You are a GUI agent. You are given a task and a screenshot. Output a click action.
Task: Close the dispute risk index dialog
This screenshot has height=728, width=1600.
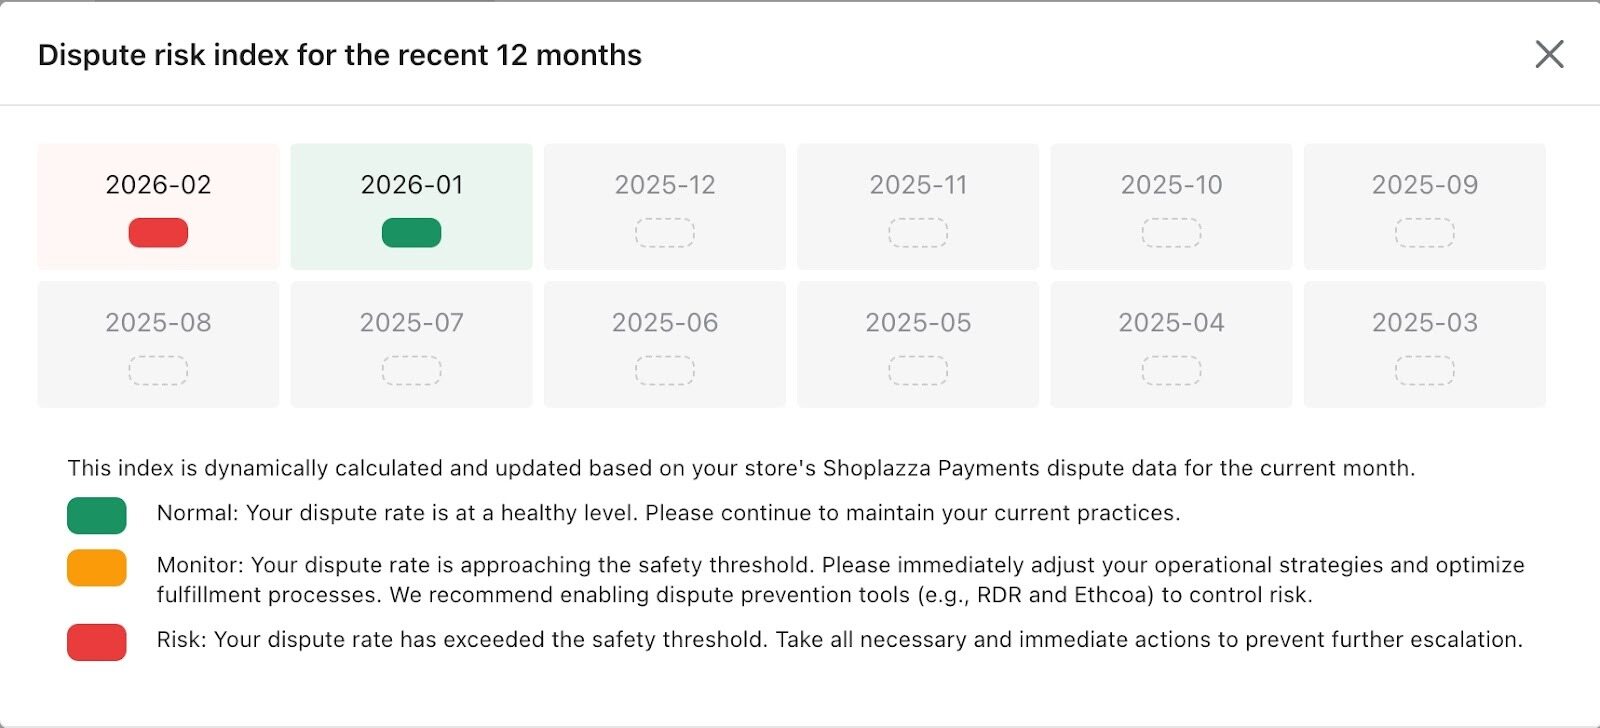point(1549,54)
